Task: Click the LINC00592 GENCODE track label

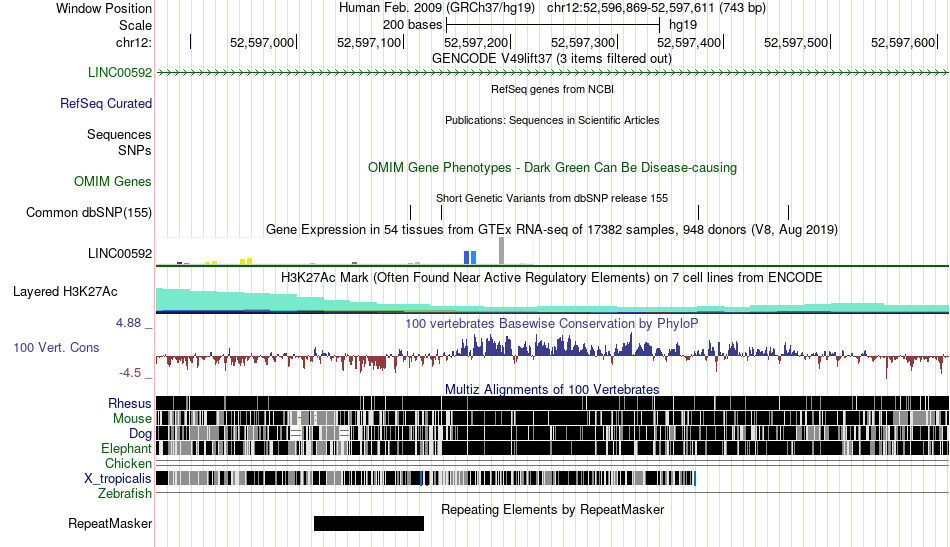Action: point(120,73)
